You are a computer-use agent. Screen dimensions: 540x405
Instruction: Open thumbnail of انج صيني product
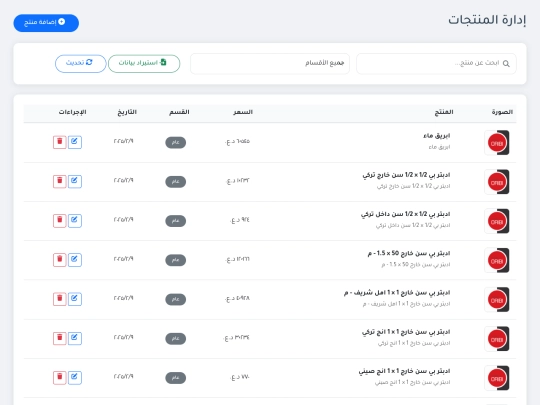497,378
